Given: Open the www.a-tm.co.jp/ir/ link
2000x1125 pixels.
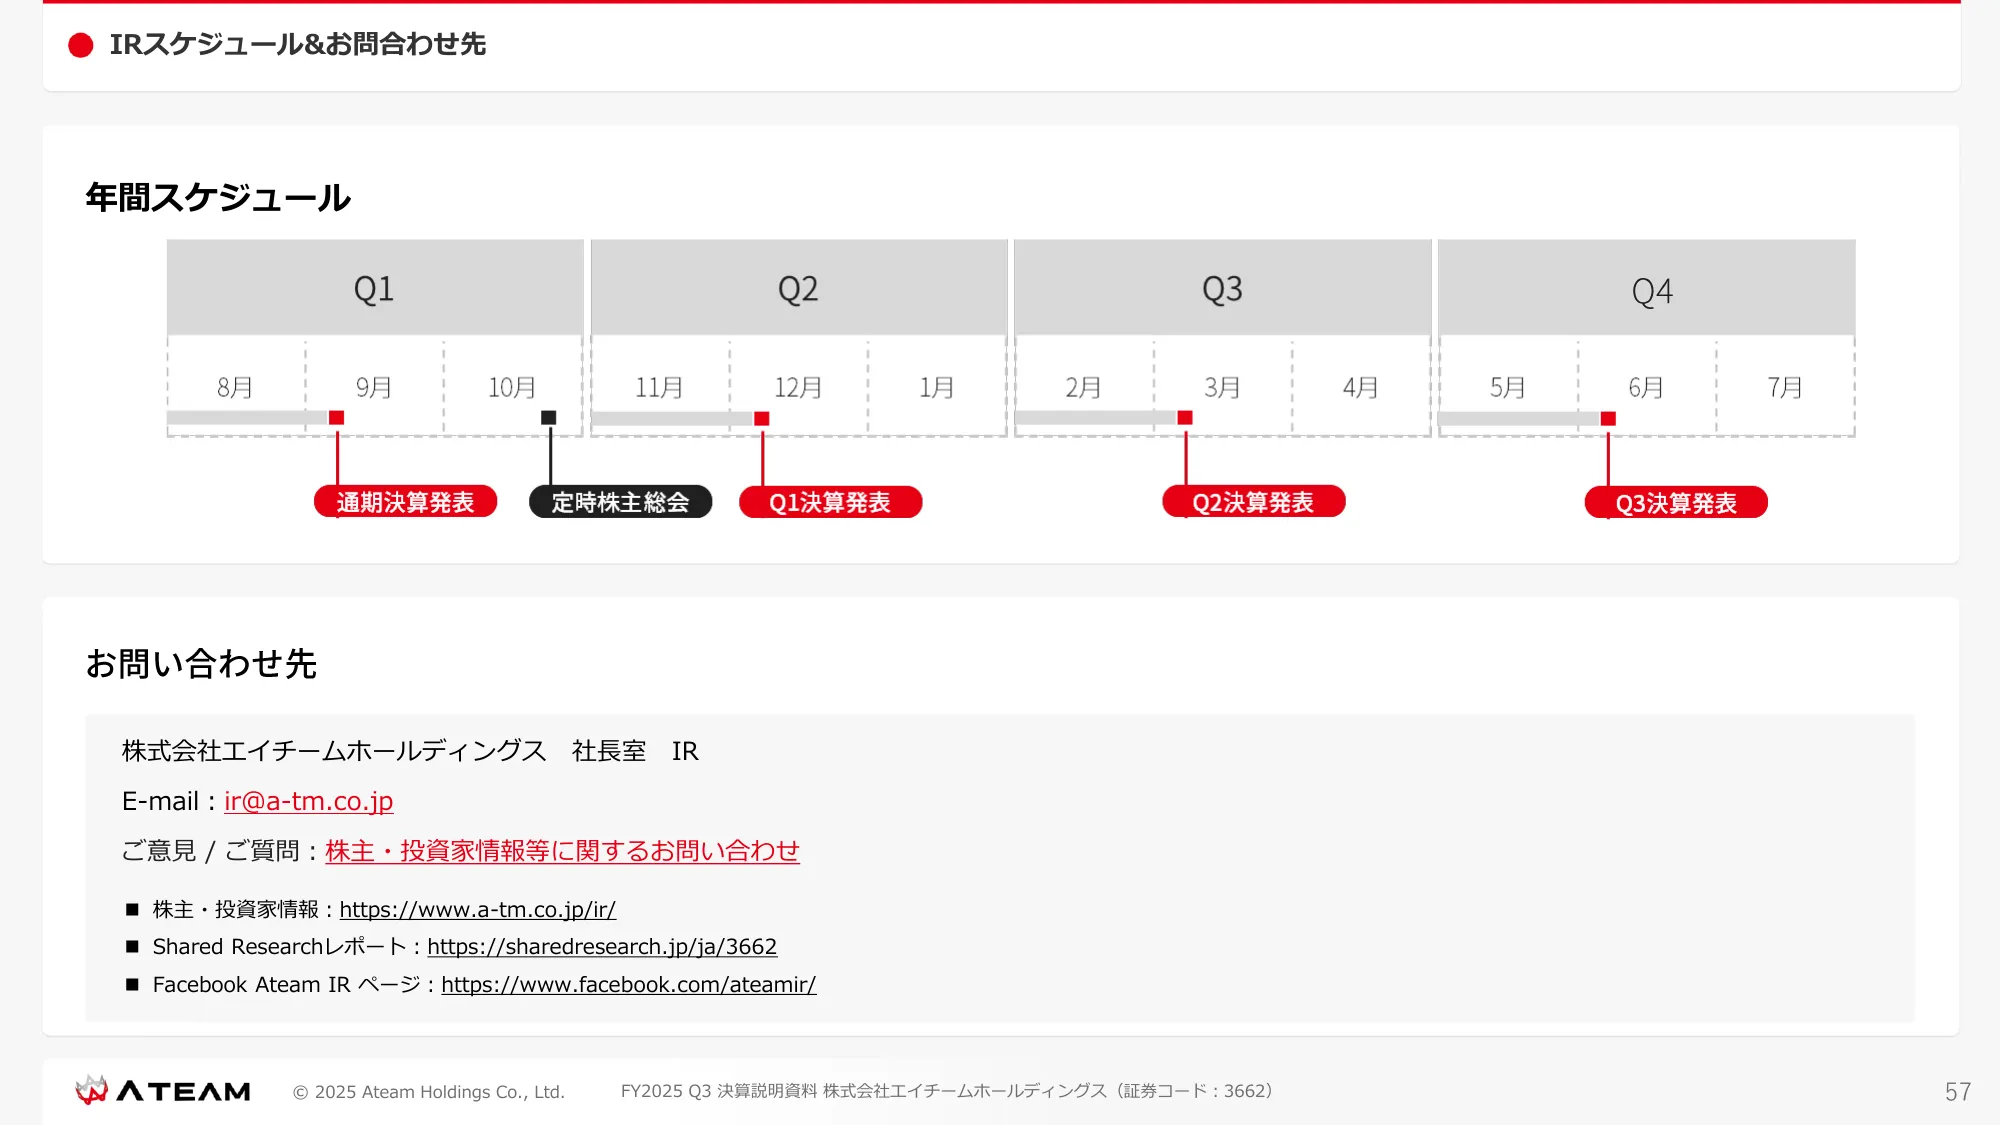Looking at the screenshot, I should pyautogui.click(x=477, y=909).
